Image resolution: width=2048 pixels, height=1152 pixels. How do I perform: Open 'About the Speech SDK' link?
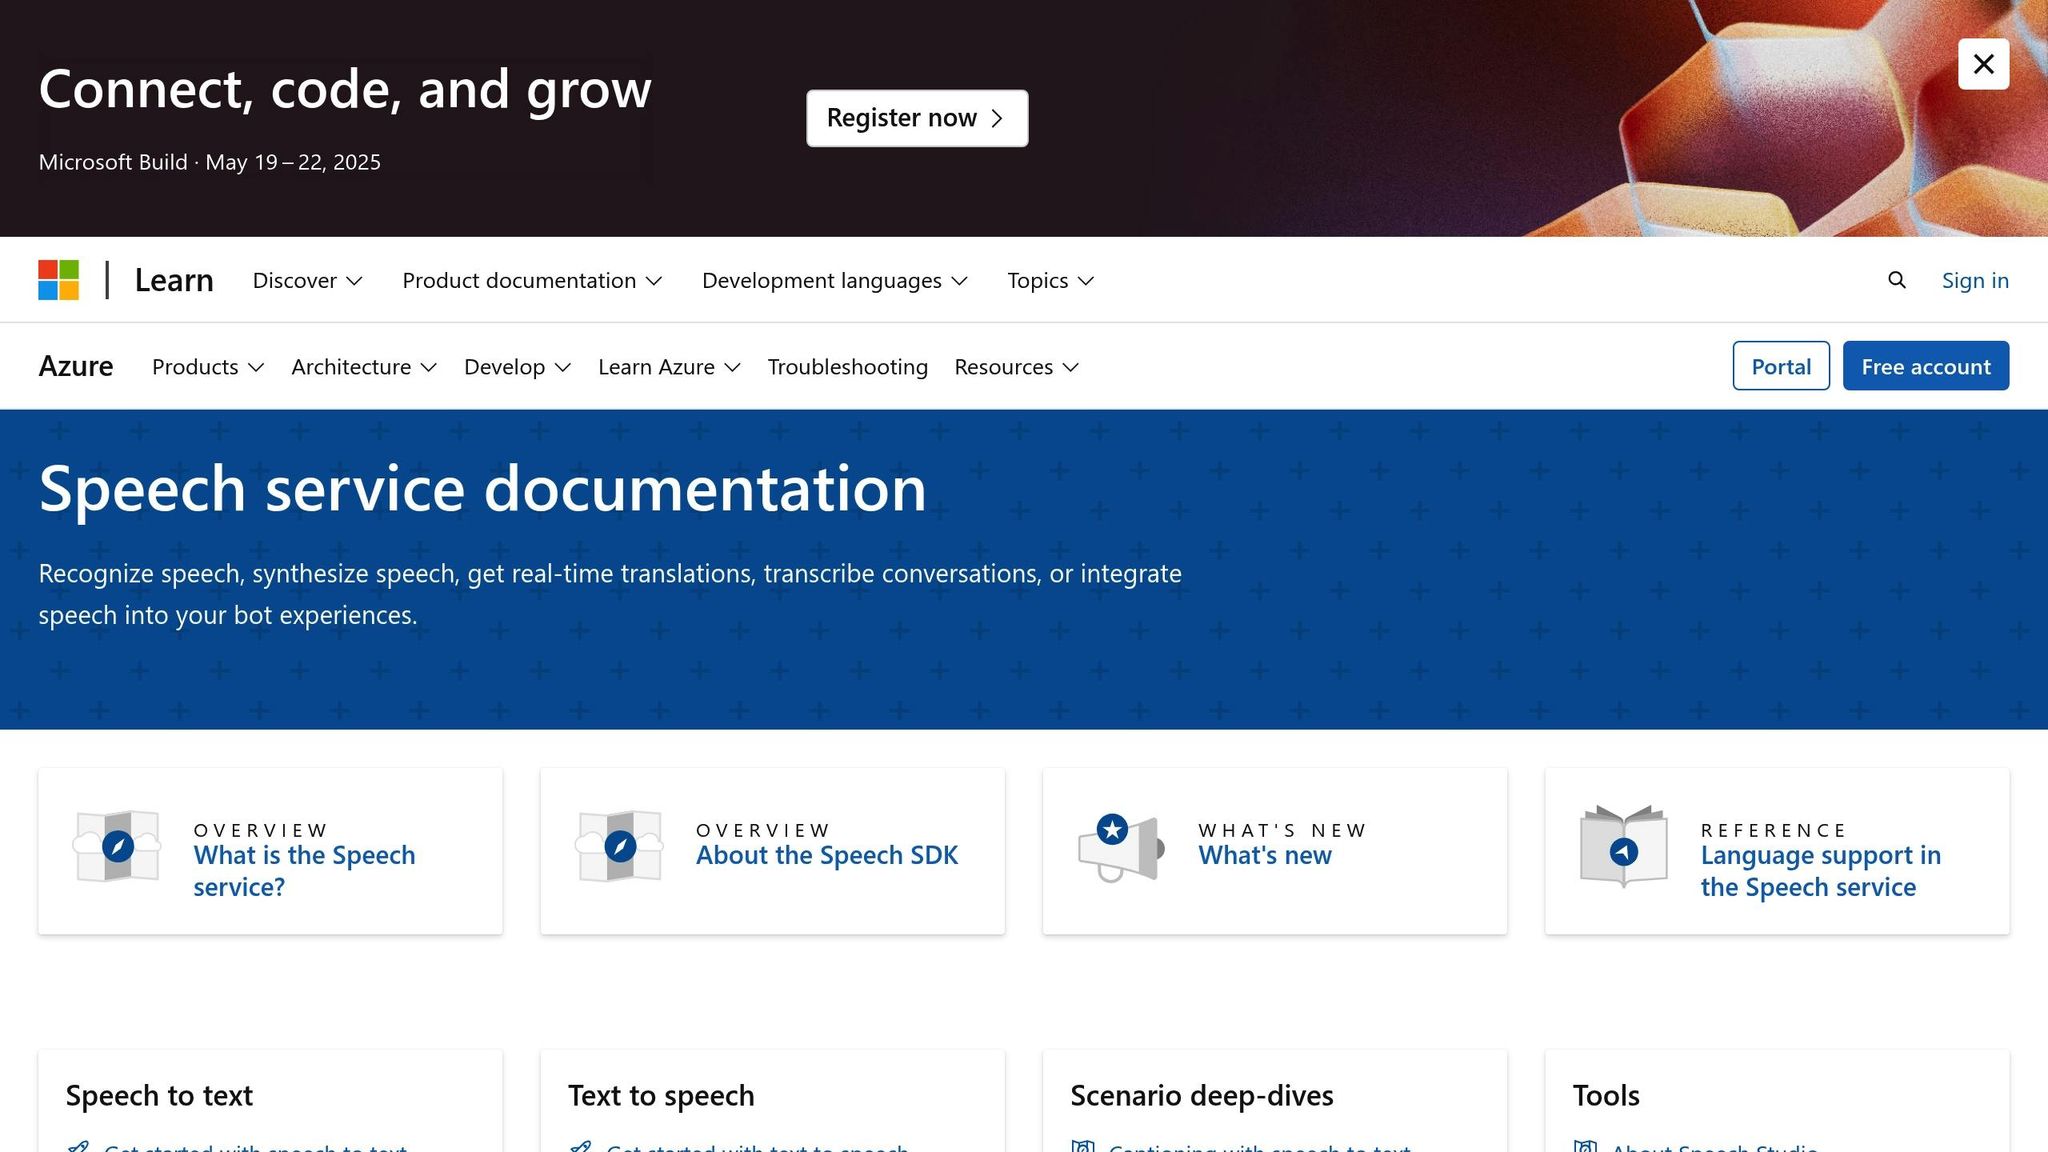(x=827, y=855)
